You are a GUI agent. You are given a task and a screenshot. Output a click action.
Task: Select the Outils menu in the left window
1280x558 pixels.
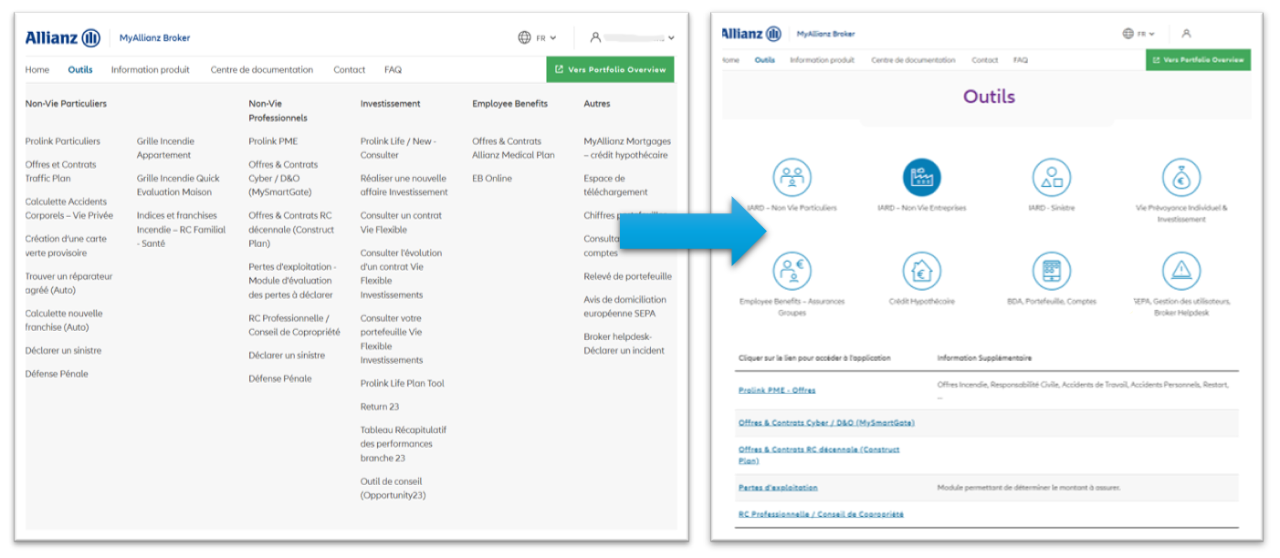80,70
